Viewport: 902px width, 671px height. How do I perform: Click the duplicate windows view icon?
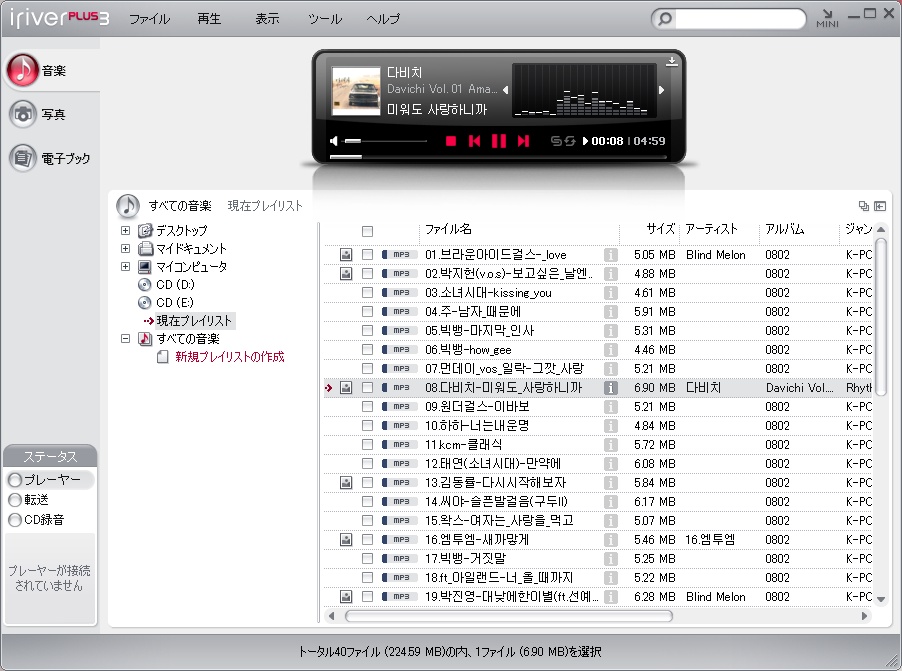[863, 206]
